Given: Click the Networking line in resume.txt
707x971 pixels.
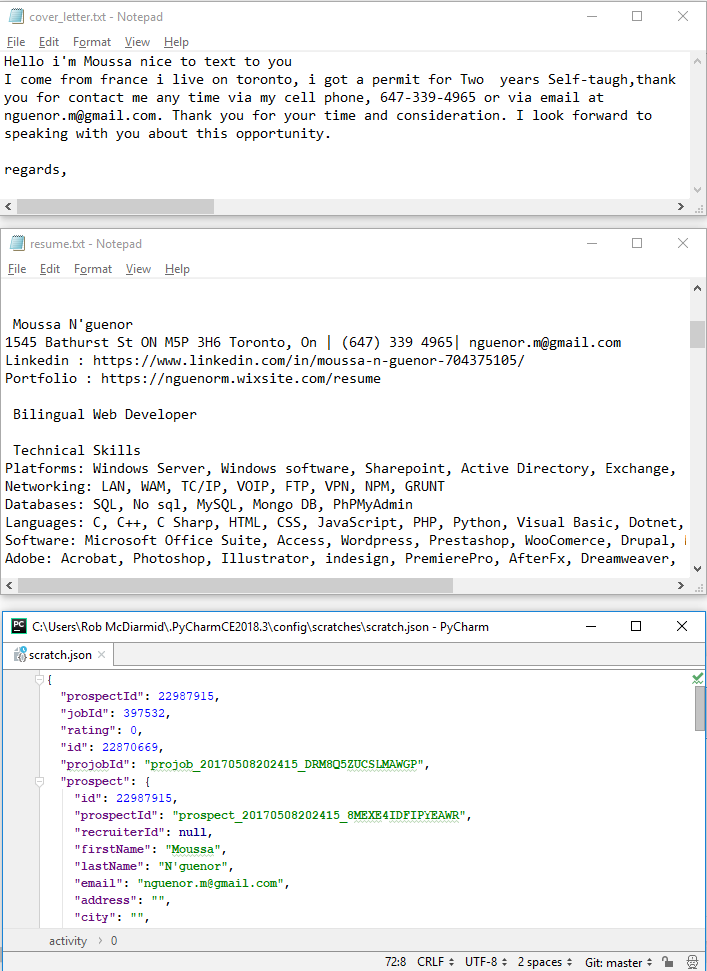Looking at the screenshot, I should [x=225, y=486].
